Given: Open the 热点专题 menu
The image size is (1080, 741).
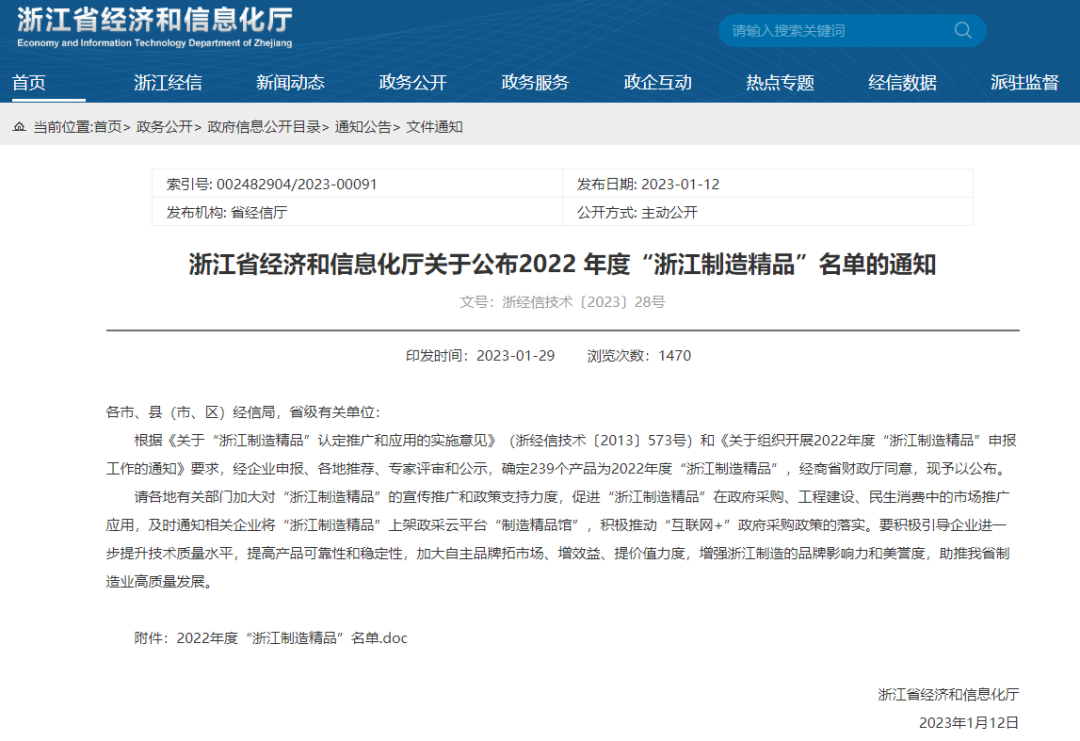Looking at the screenshot, I should point(780,83).
